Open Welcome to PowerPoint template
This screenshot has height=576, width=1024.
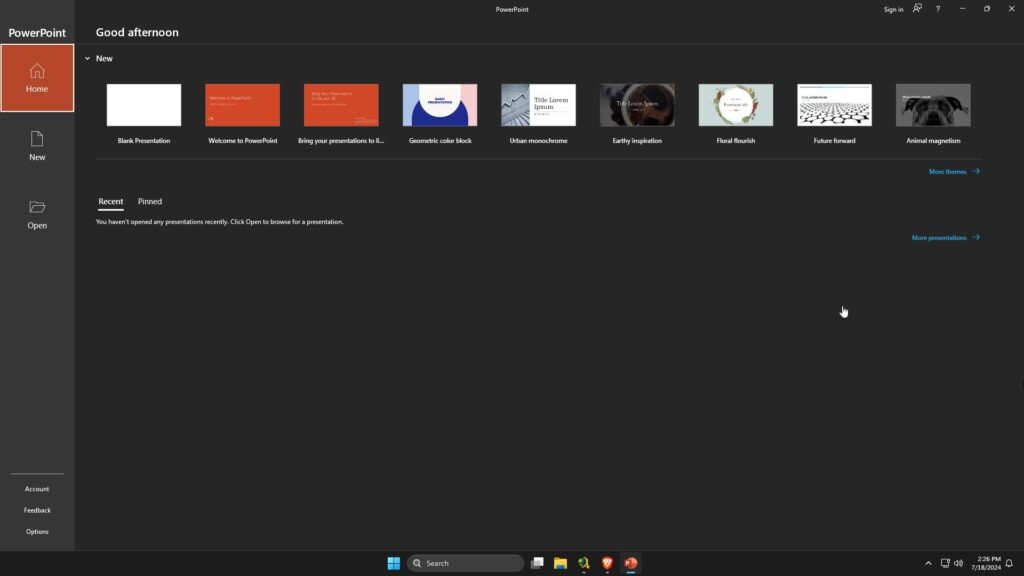point(242,114)
